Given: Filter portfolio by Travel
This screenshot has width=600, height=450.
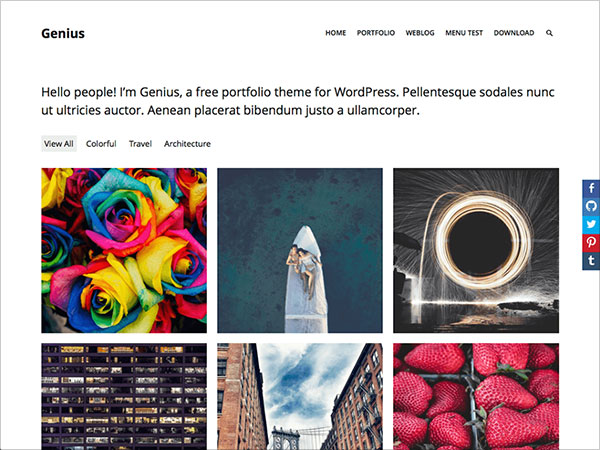Looking at the screenshot, I should [x=140, y=143].
